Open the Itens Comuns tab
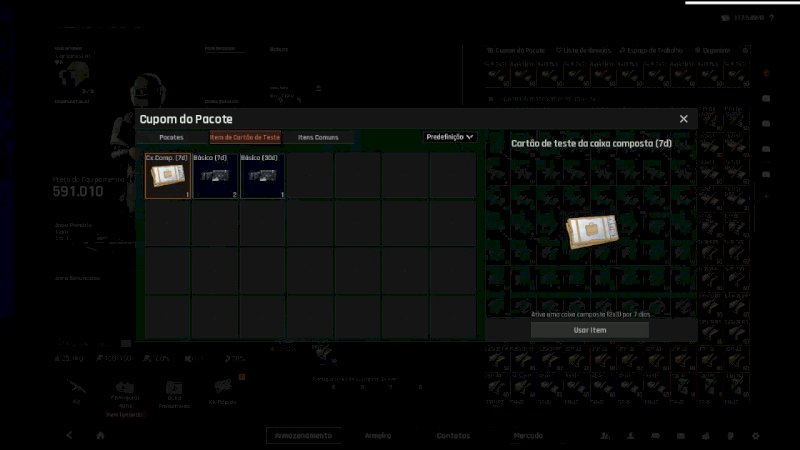 click(x=318, y=137)
